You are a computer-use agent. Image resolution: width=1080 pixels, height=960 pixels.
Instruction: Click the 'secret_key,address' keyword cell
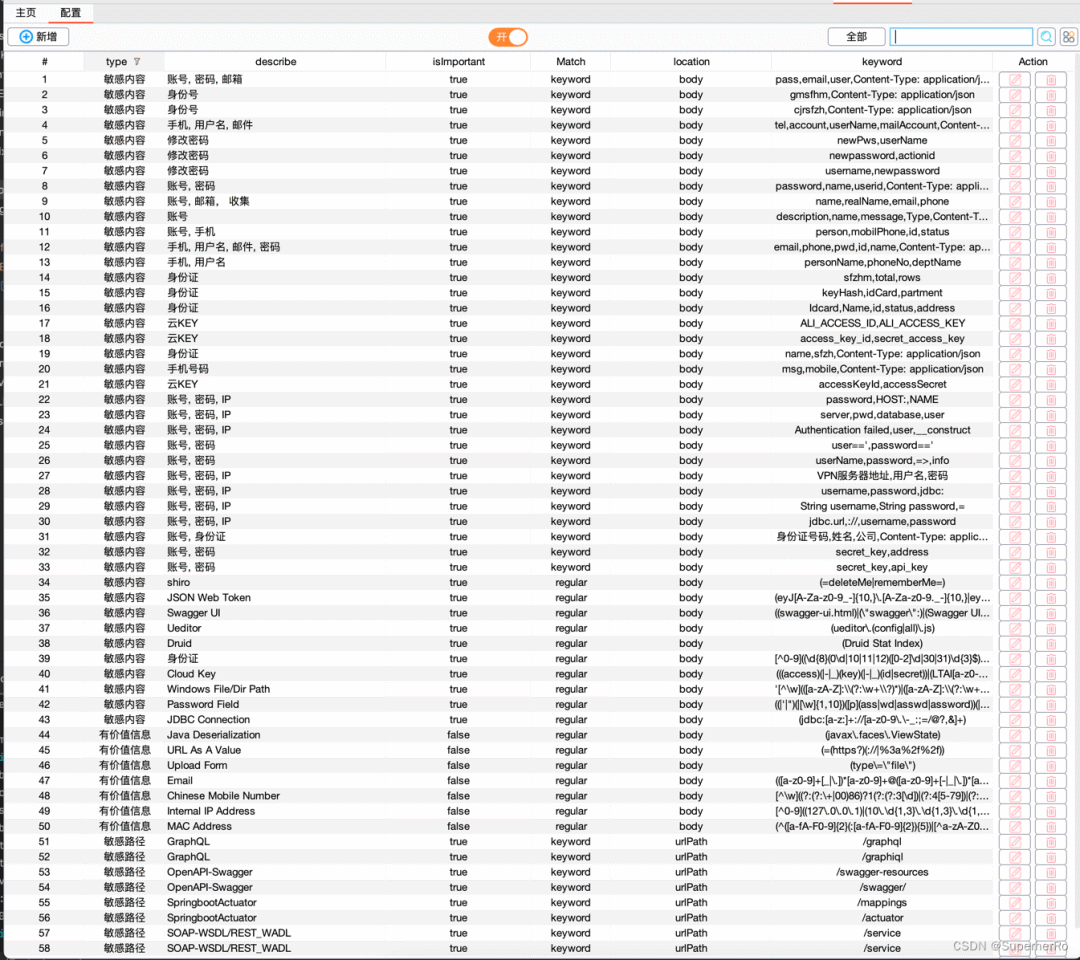[x=882, y=552]
